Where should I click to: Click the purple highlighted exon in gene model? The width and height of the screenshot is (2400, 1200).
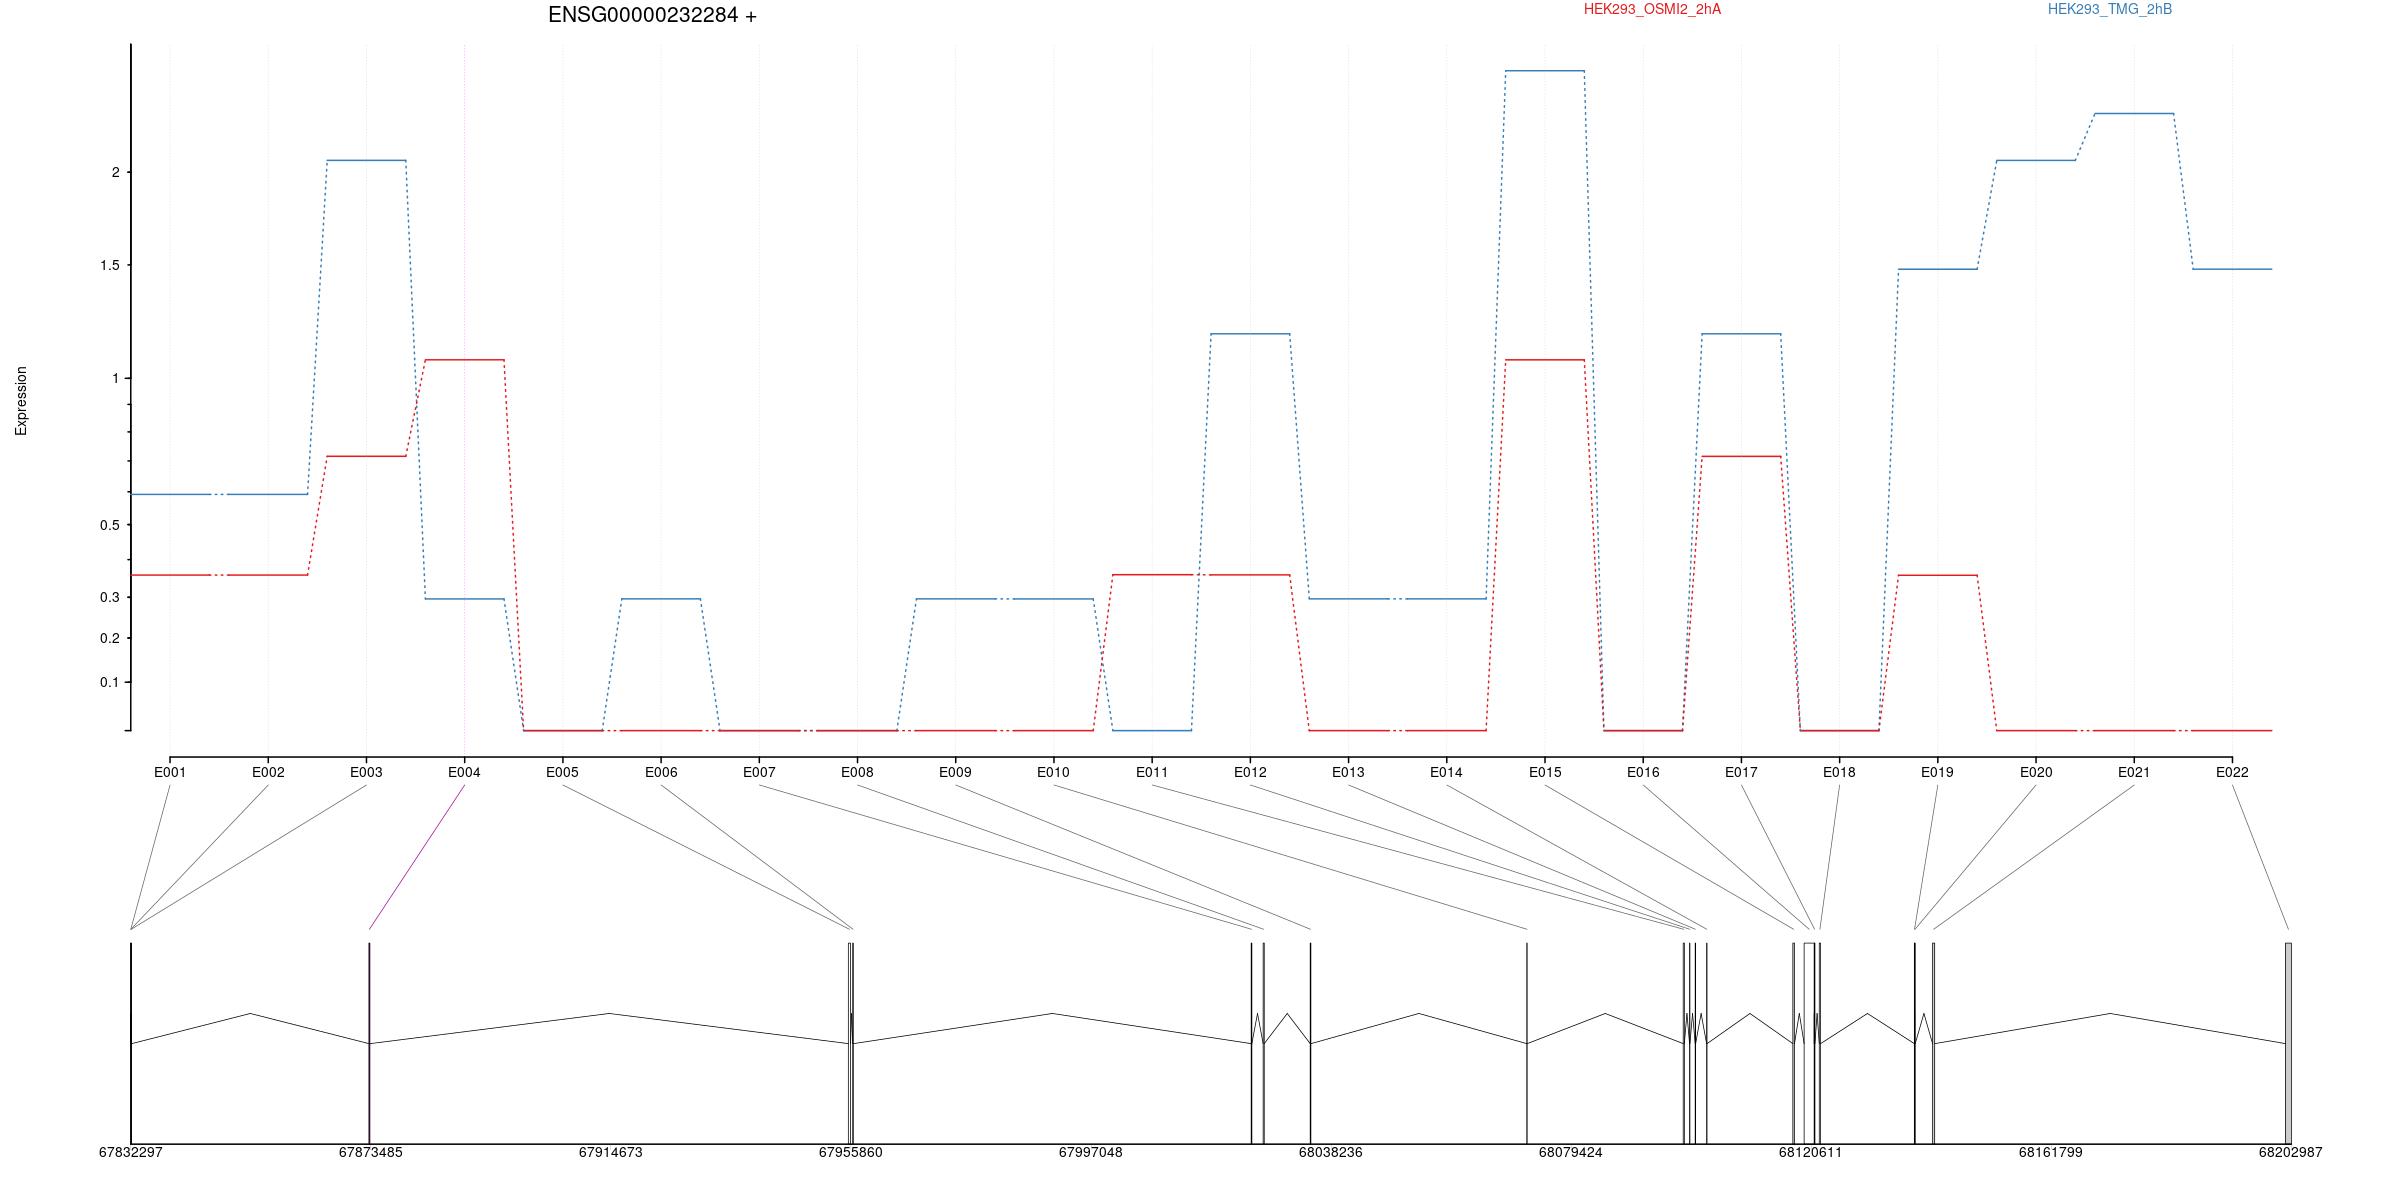pos(370,1043)
